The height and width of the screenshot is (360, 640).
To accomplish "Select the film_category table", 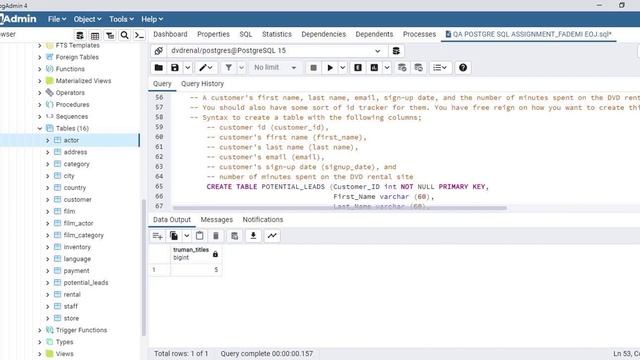I will click(84, 235).
